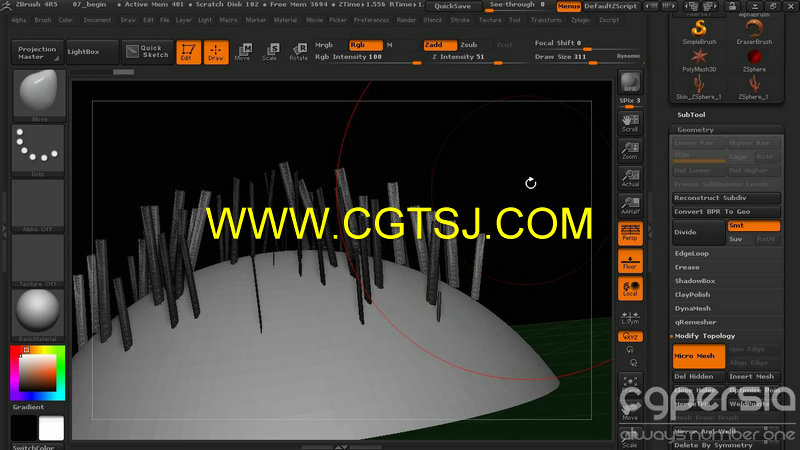Open the Dots stroke type picker
800x450 pixels.
[39, 151]
